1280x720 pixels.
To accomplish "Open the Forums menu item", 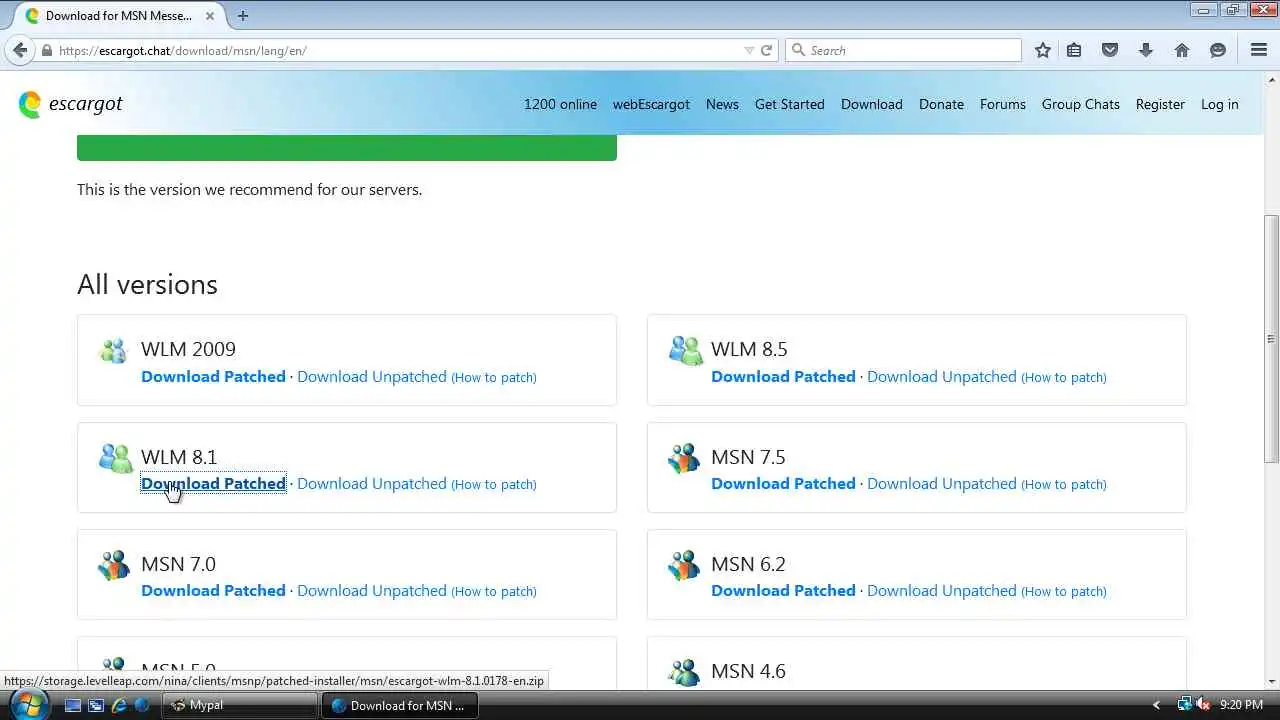I will [x=1003, y=104].
